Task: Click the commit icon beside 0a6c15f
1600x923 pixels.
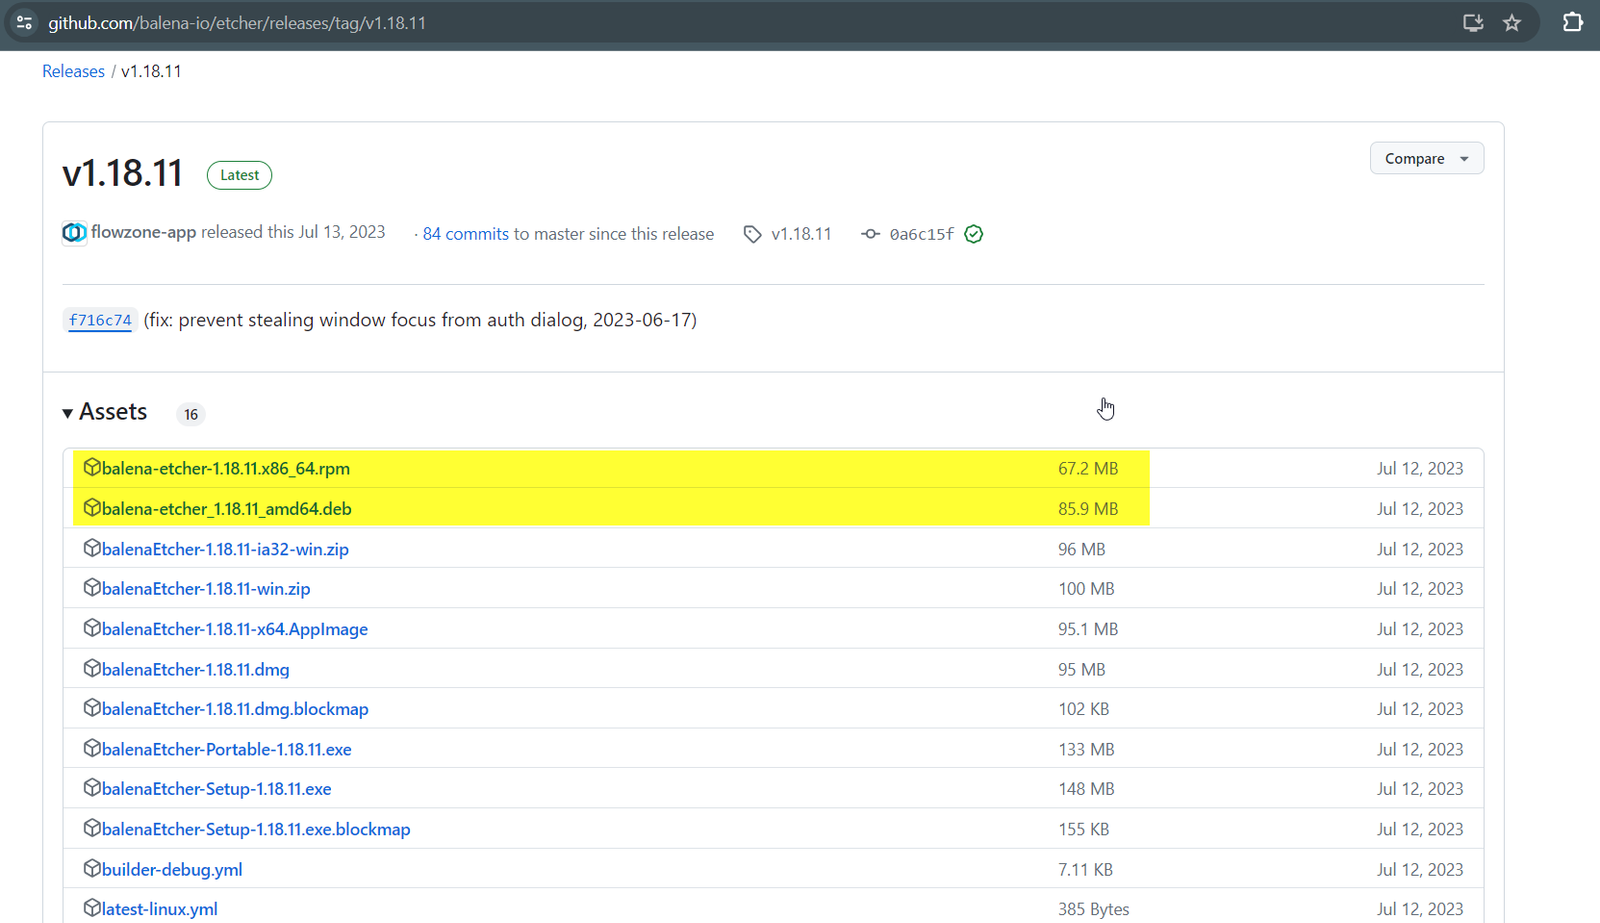Action: [871, 234]
